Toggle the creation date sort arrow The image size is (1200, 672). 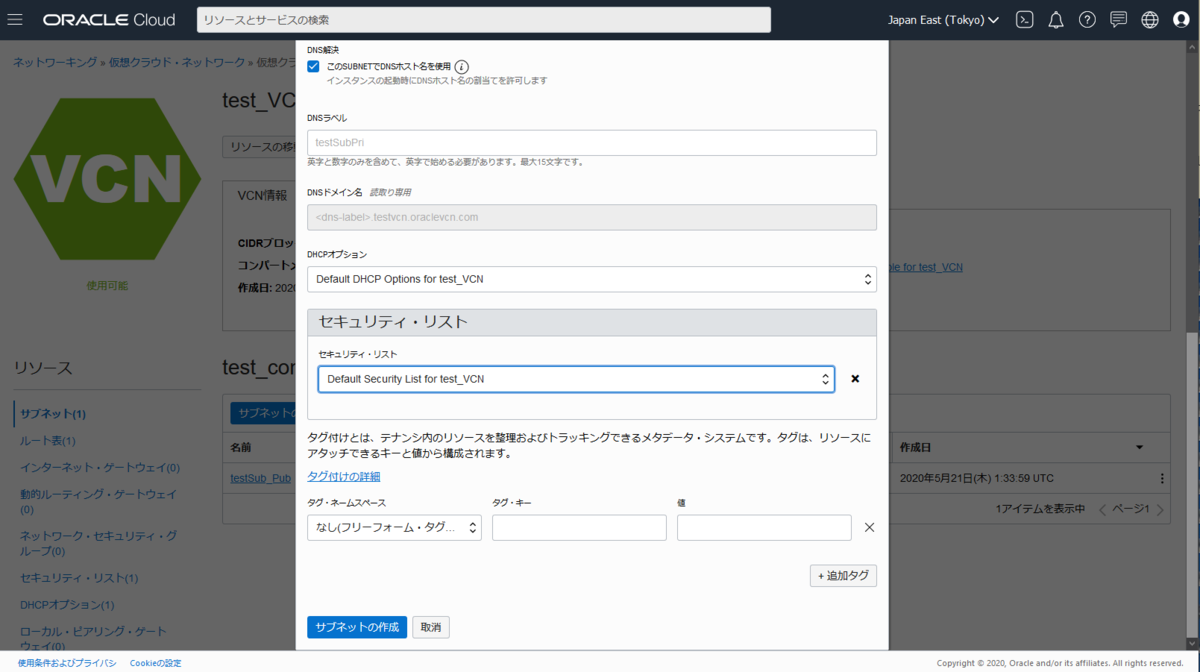pyautogui.click(x=1139, y=447)
